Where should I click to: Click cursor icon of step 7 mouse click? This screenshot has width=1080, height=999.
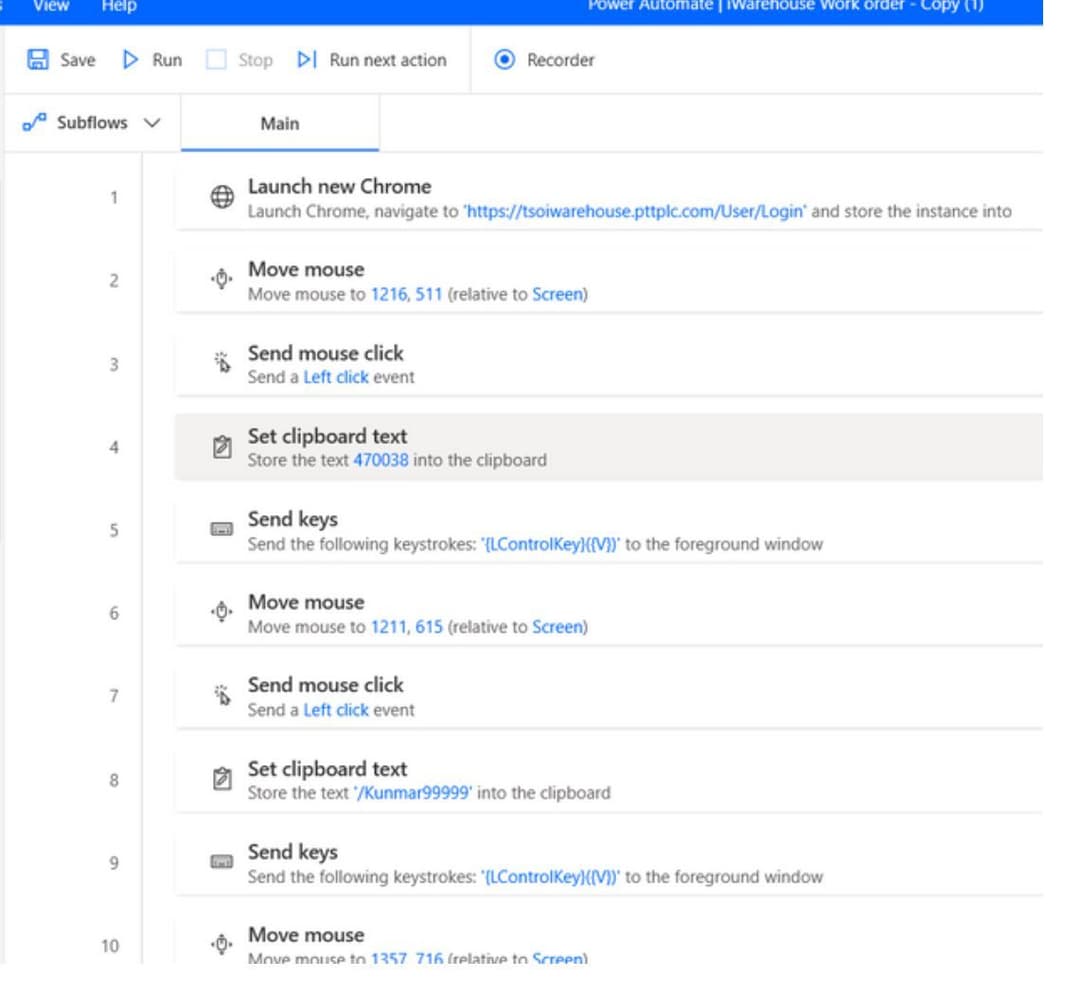pos(222,695)
